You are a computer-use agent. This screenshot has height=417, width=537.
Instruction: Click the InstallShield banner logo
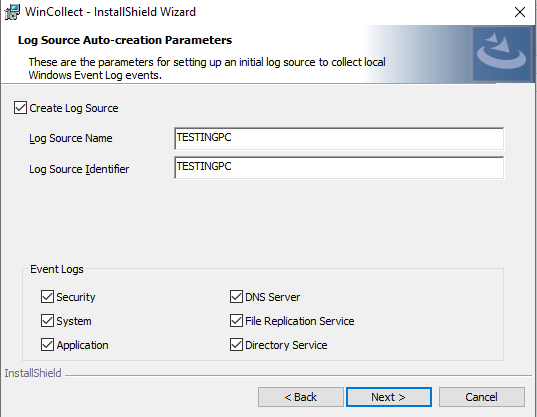click(x=502, y=54)
